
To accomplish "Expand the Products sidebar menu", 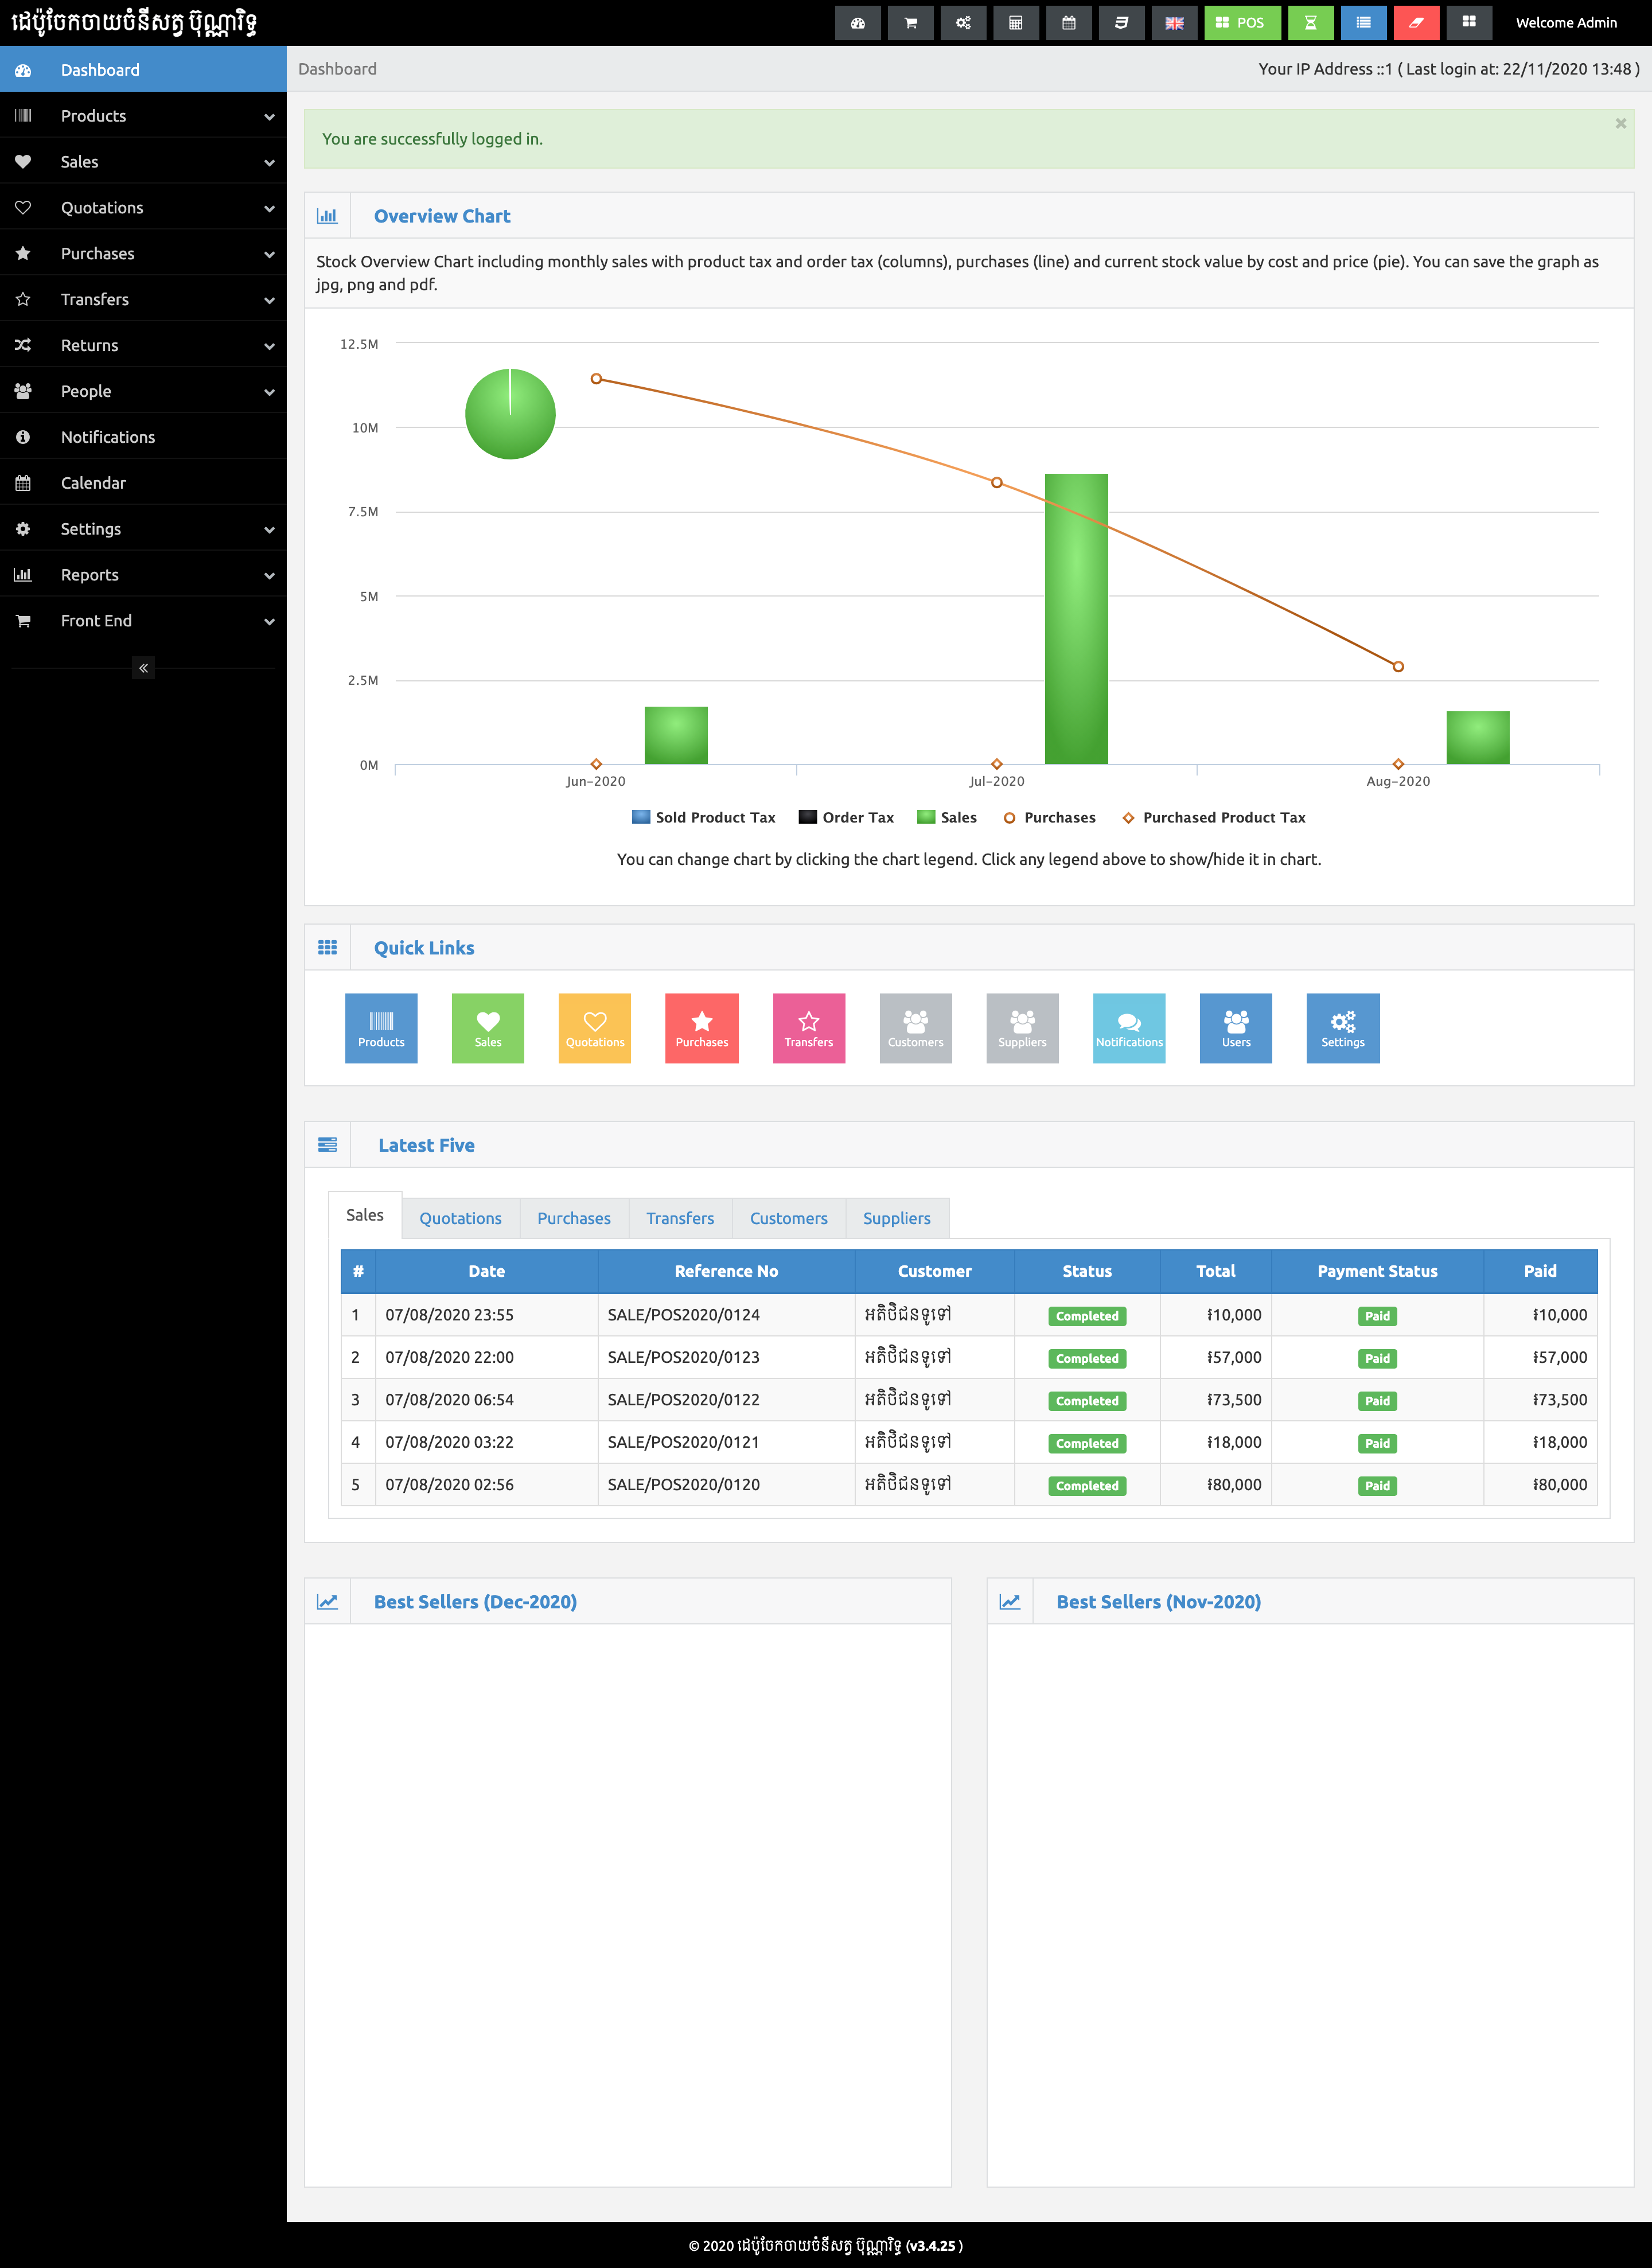I will pyautogui.click(x=143, y=116).
